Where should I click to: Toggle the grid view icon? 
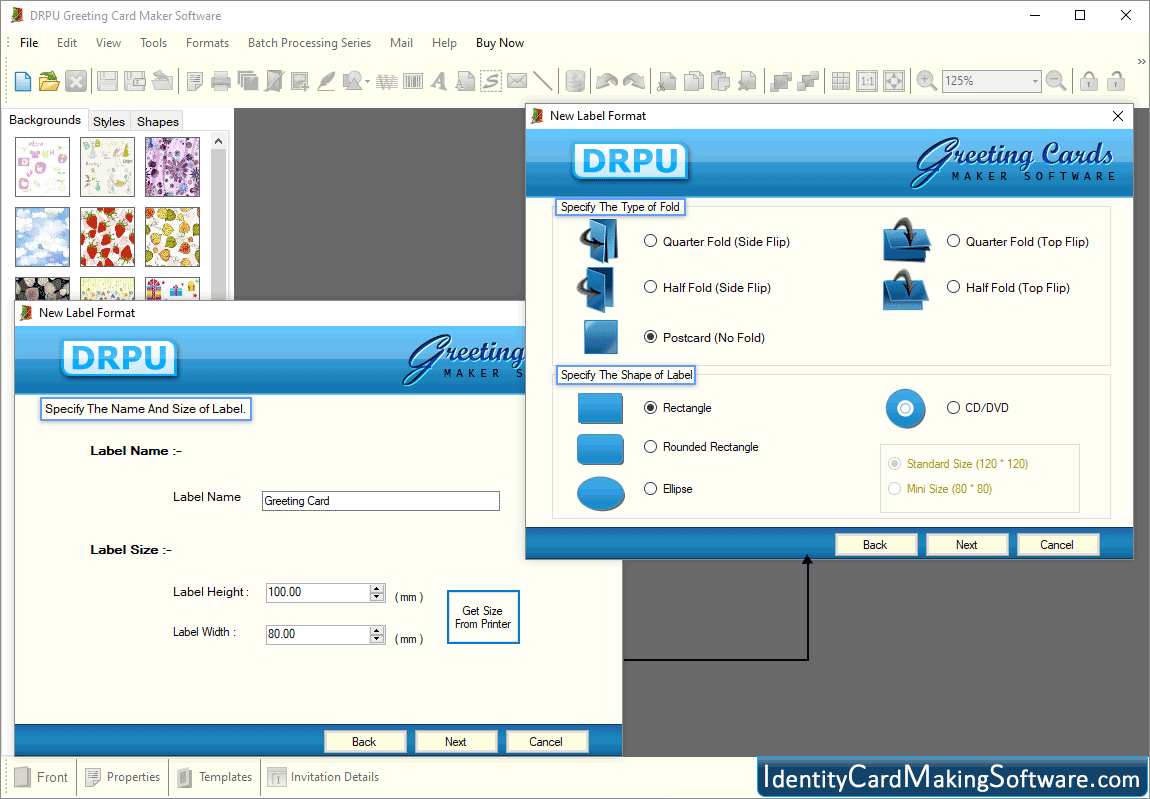(841, 81)
